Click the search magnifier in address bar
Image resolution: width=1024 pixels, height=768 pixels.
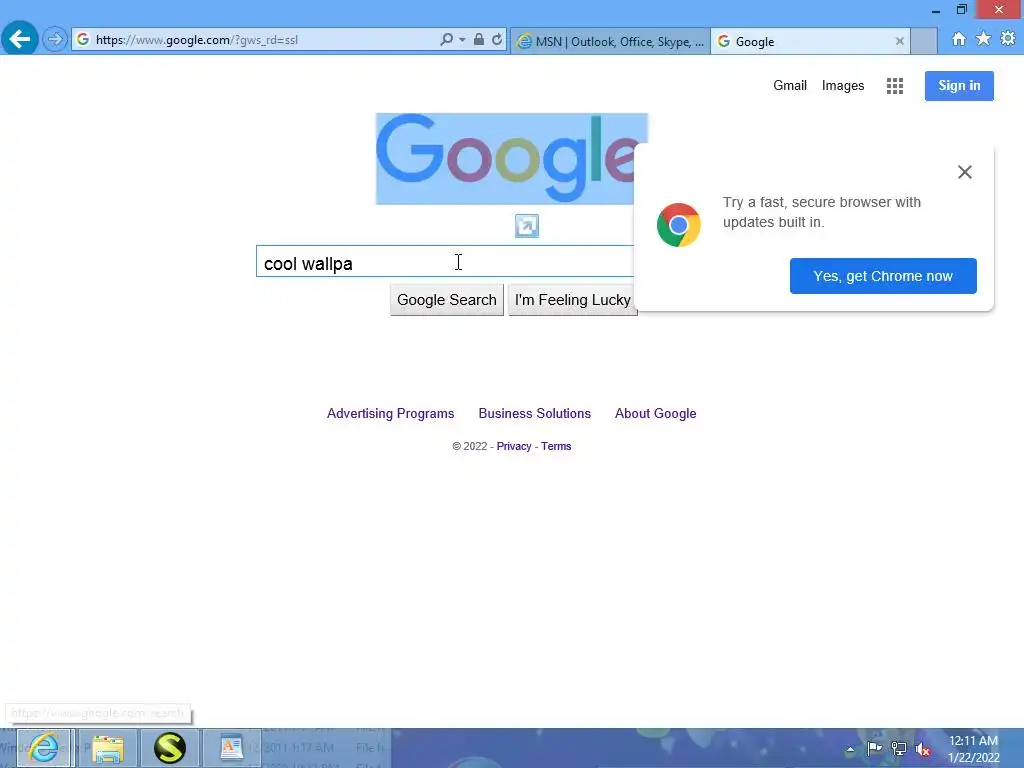[x=446, y=40]
